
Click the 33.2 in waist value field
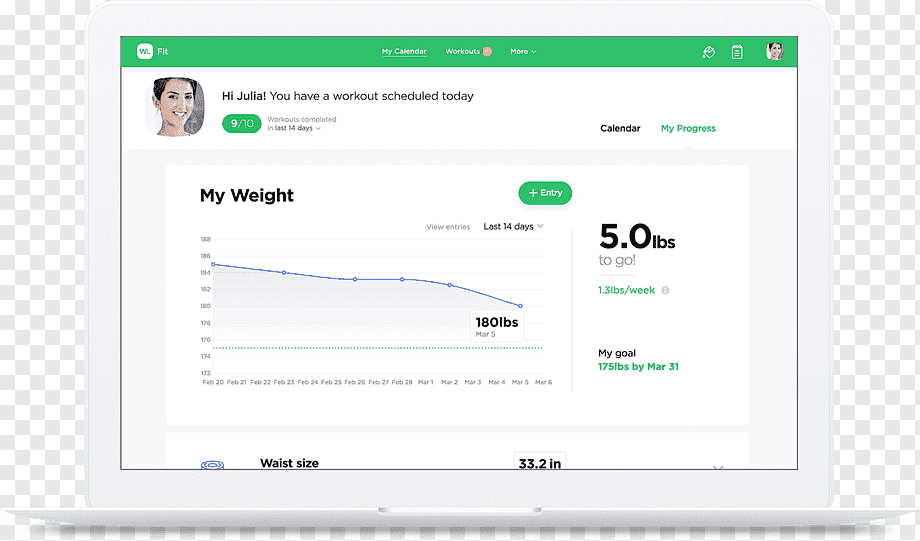pyautogui.click(x=540, y=462)
